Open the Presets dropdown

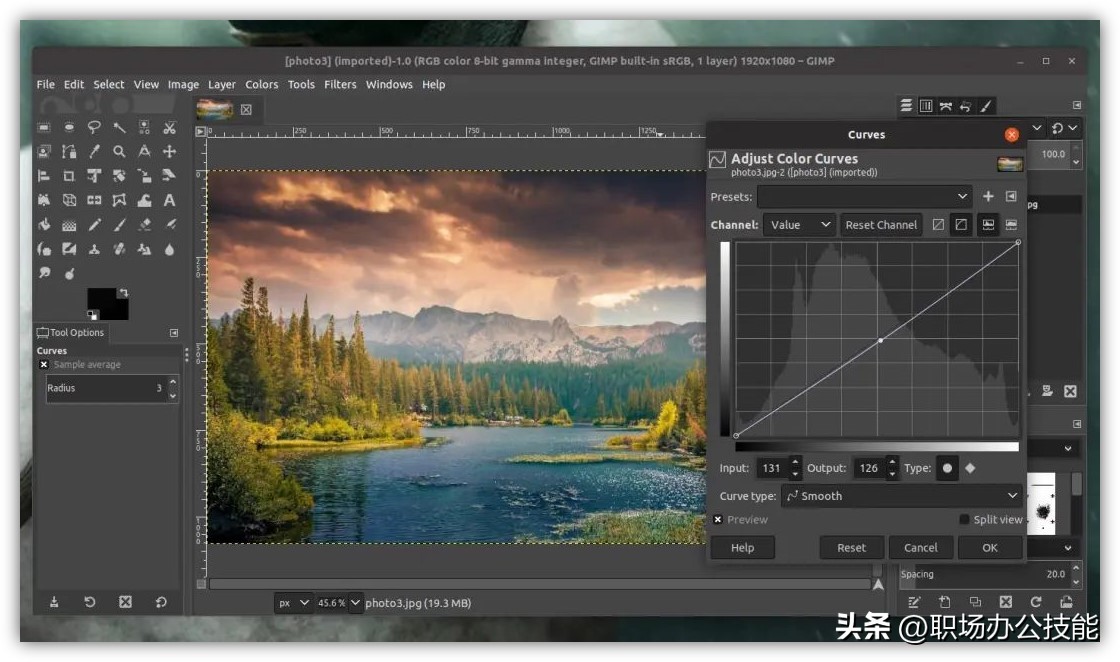864,197
